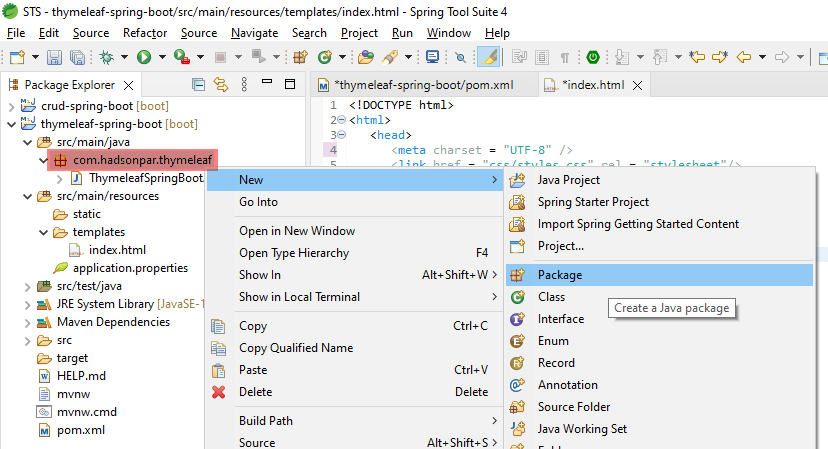
Task: Click the New Java Class toolbar icon
Action: pos(324,57)
